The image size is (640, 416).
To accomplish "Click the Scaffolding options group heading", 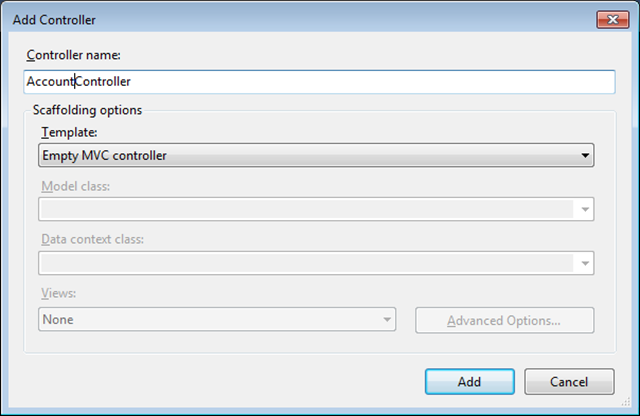I will click(x=88, y=110).
